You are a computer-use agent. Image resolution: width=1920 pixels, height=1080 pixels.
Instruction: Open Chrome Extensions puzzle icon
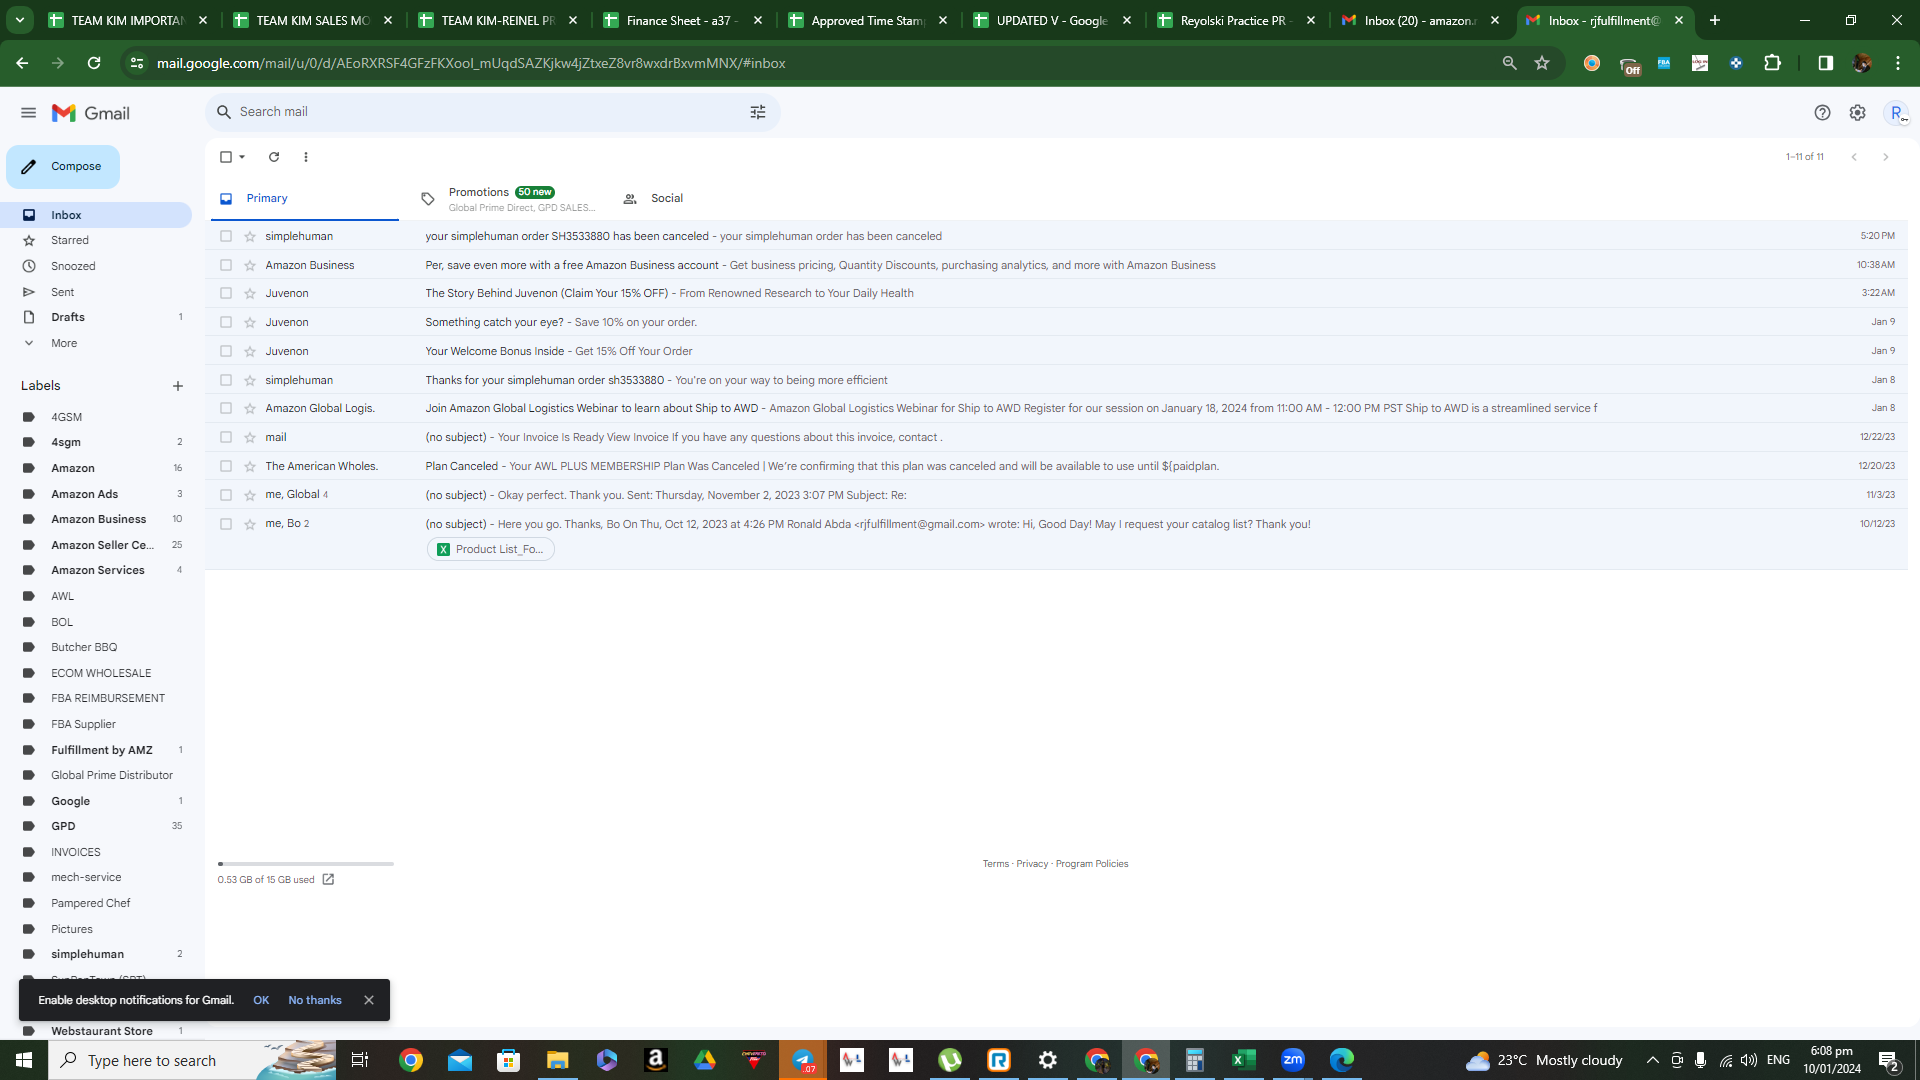point(1772,63)
